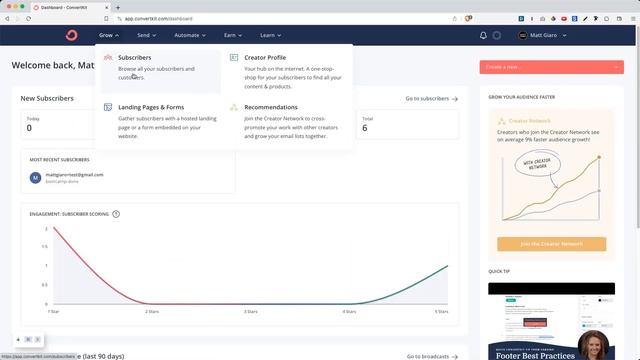Click the wallet icon in the browser toolbar
This screenshot has width=640, height=360.
pos(619,19)
